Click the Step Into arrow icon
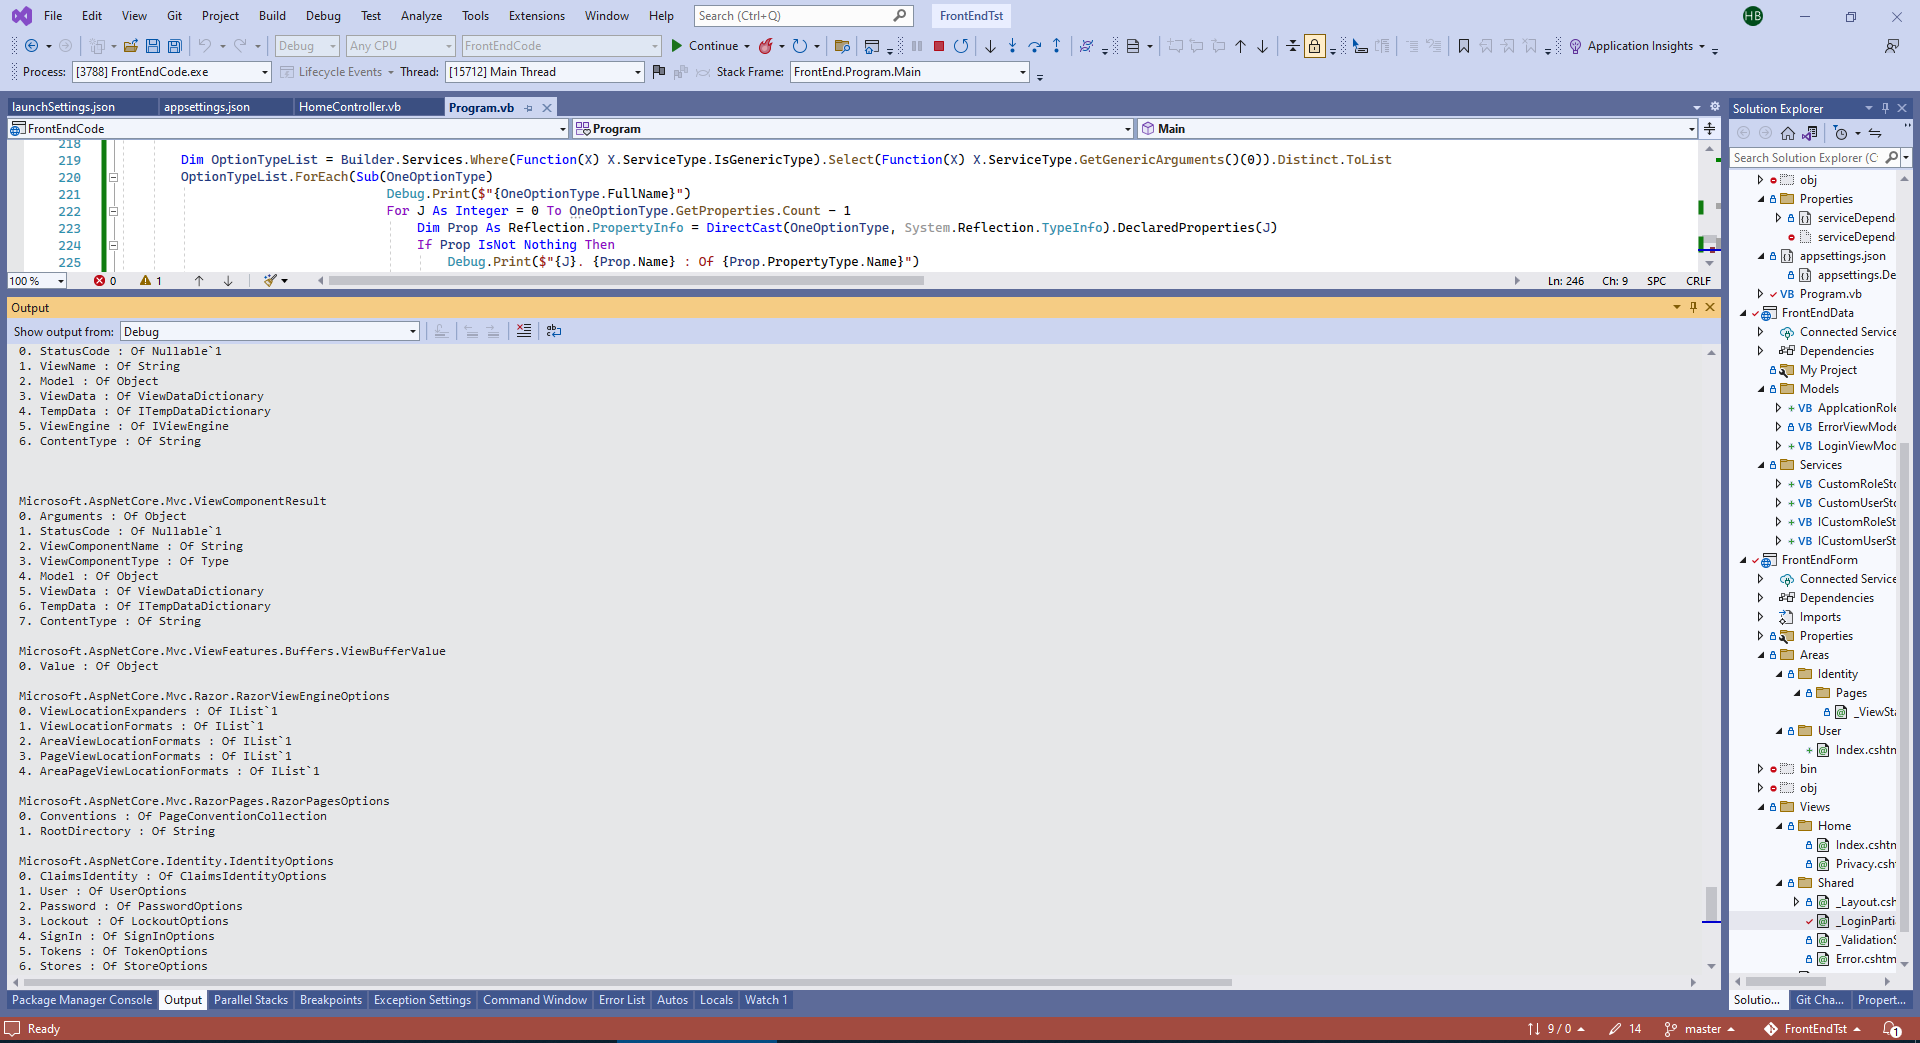The width and height of the screenshot is (1920, 1043). coord(1012,46)
